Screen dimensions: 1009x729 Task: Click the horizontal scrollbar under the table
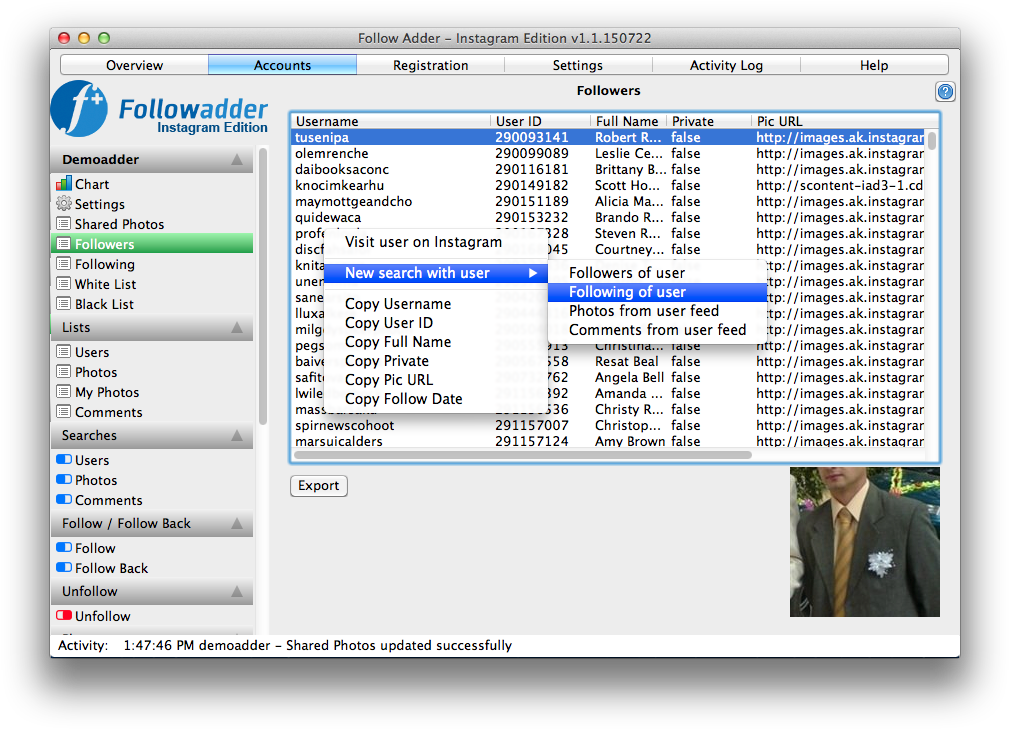coord(522,455)
